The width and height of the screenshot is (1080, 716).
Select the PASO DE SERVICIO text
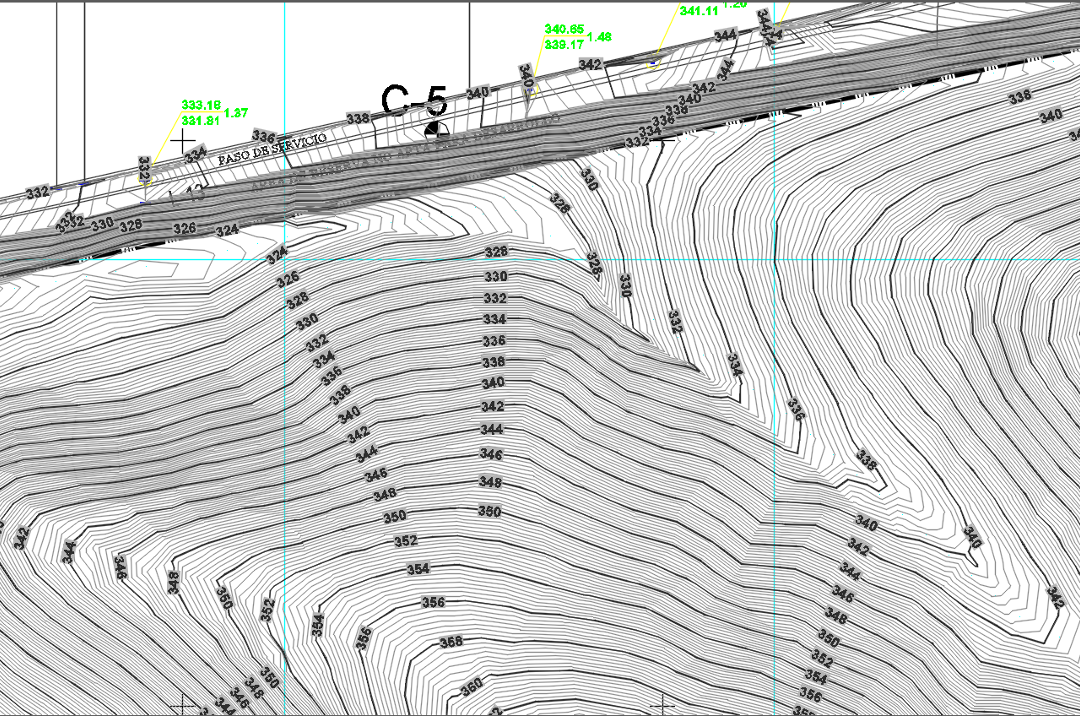[x=273, y=145]
